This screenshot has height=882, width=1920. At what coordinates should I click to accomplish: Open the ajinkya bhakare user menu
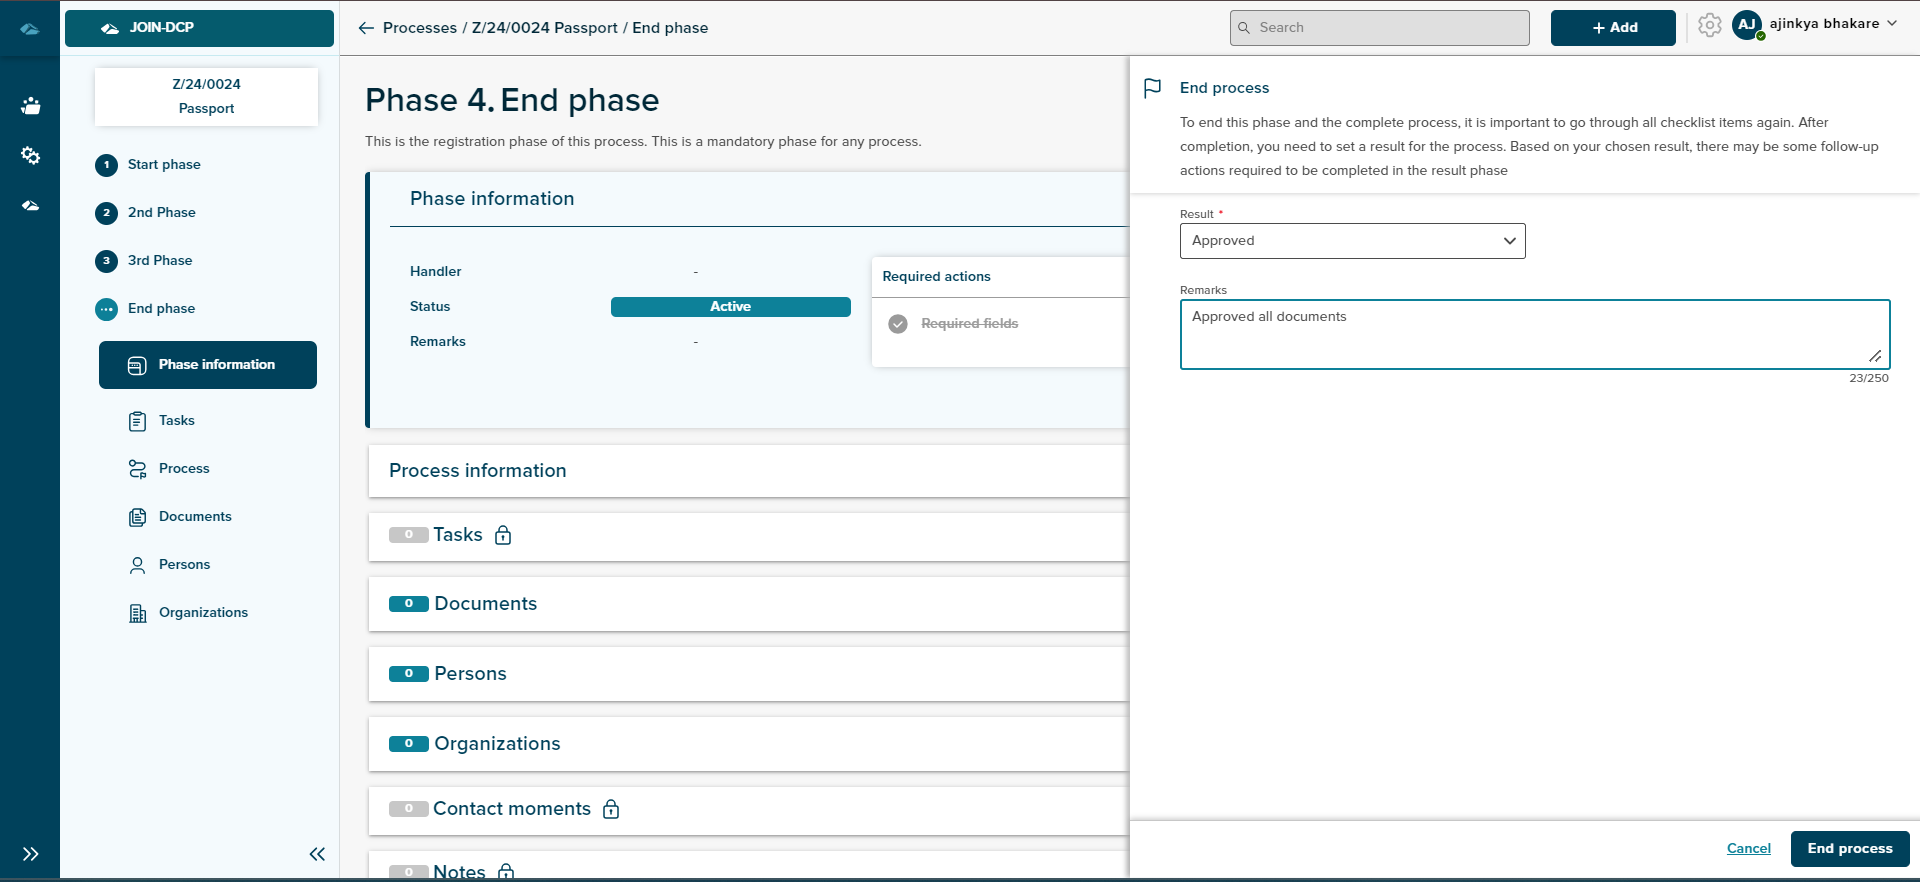pos(1825,25)
